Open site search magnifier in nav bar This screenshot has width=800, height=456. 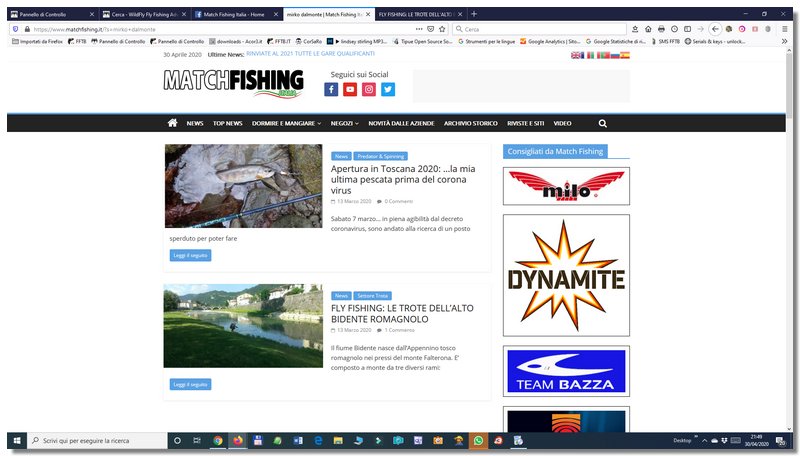(603, 123)
